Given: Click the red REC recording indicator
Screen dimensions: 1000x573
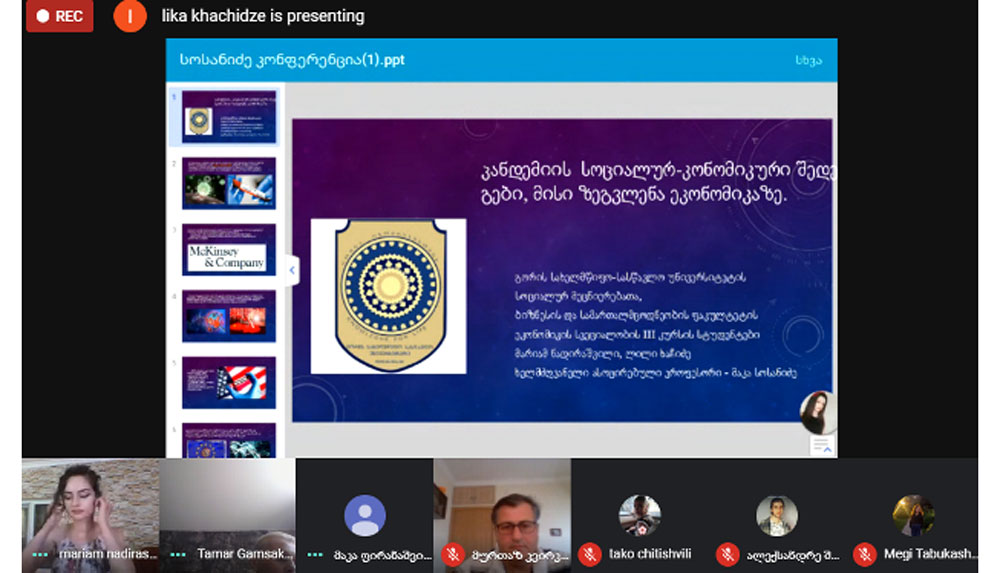Looking at the screenshot, I should click(59, 16).
